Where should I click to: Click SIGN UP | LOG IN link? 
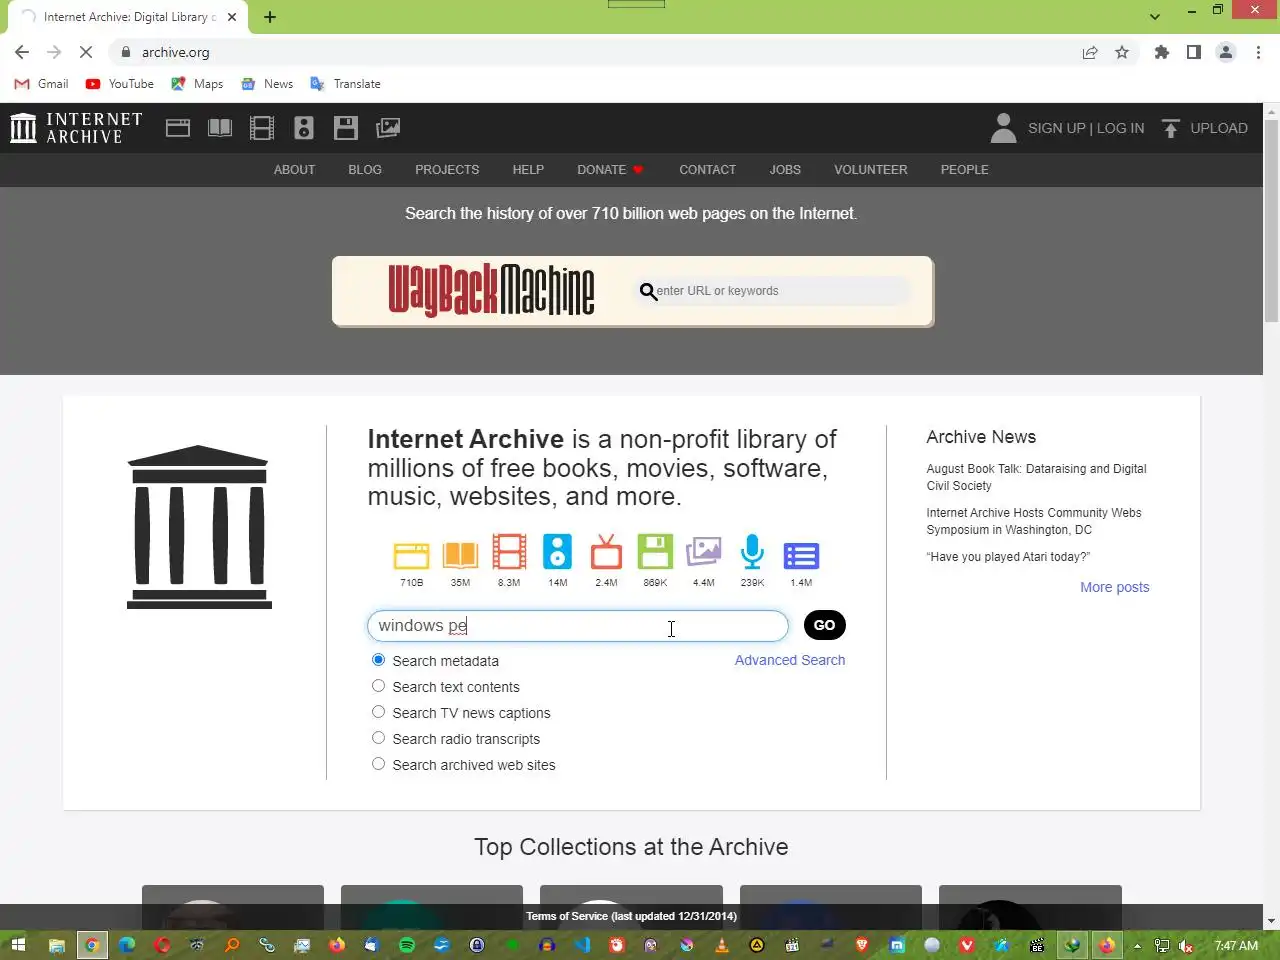[x=1086, y=128]
